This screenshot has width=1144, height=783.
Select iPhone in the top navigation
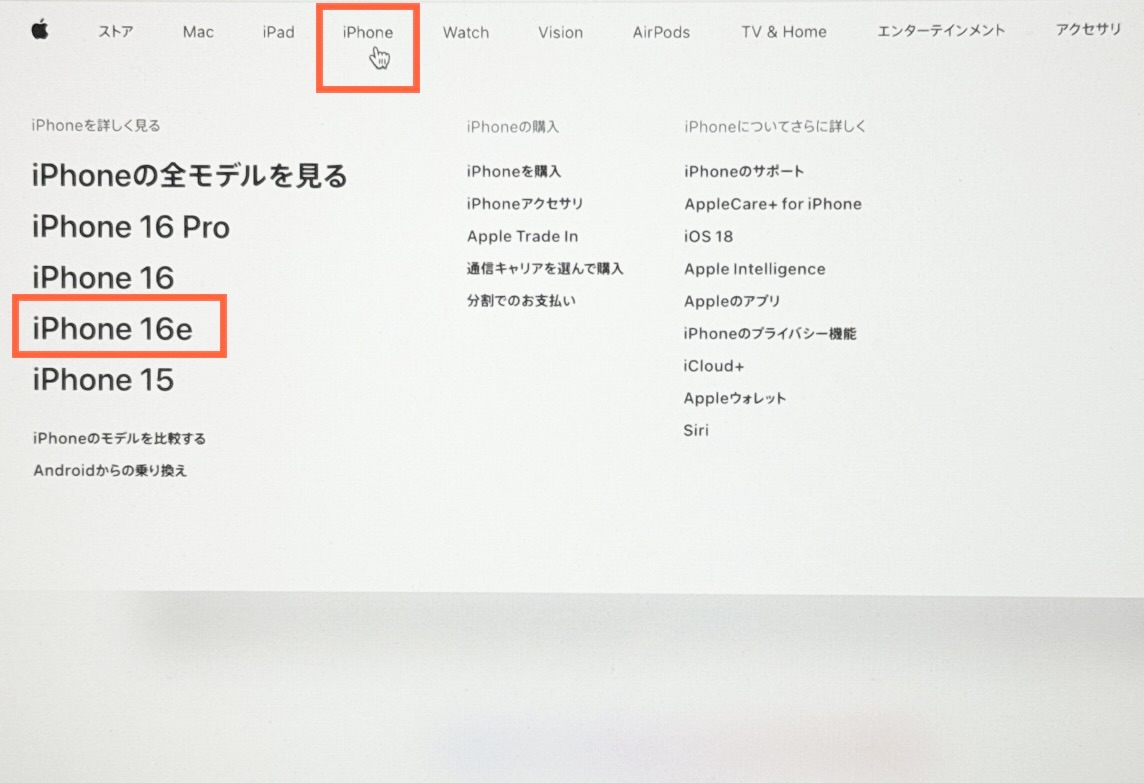368,32
